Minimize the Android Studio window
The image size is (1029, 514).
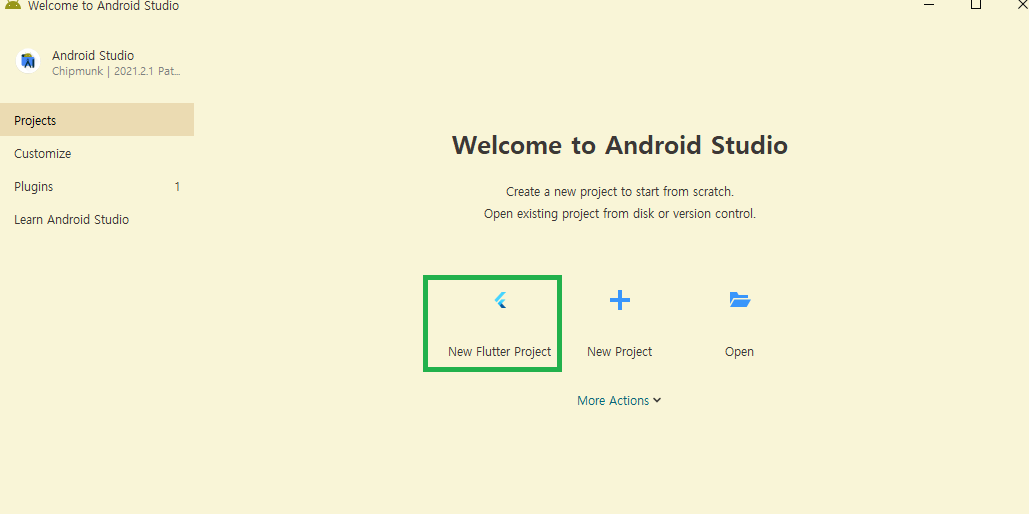[929, 4]
